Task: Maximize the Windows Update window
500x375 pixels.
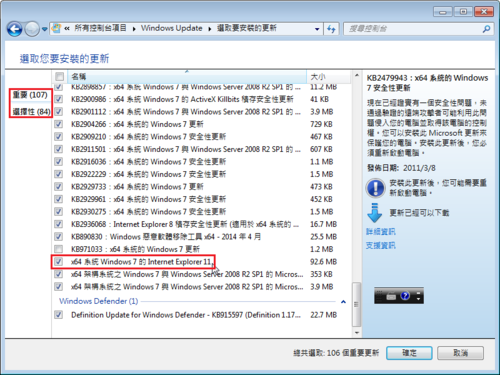Action: coord(463,12)
